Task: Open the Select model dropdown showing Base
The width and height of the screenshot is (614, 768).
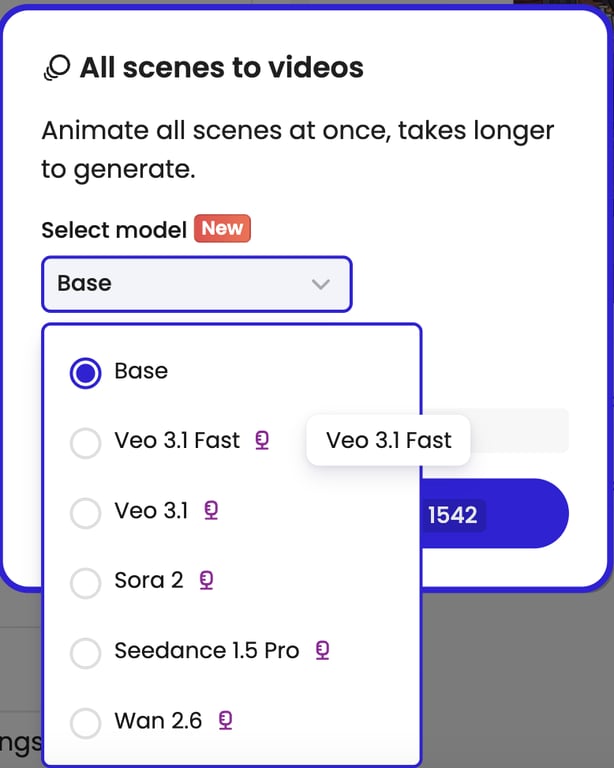Action: pos(196,284)
